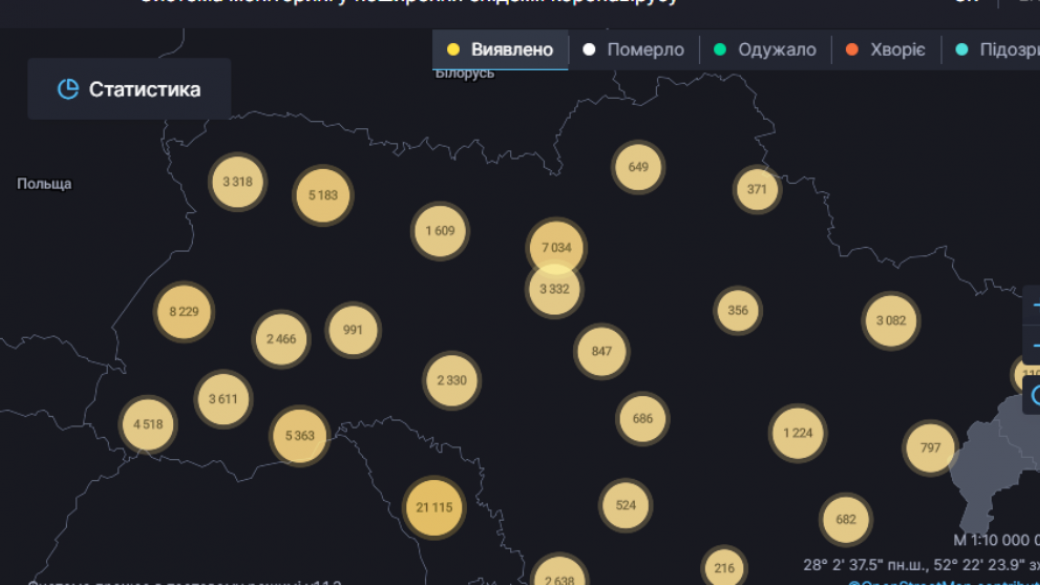Click the 8 229 cases marker

(184, 312)
